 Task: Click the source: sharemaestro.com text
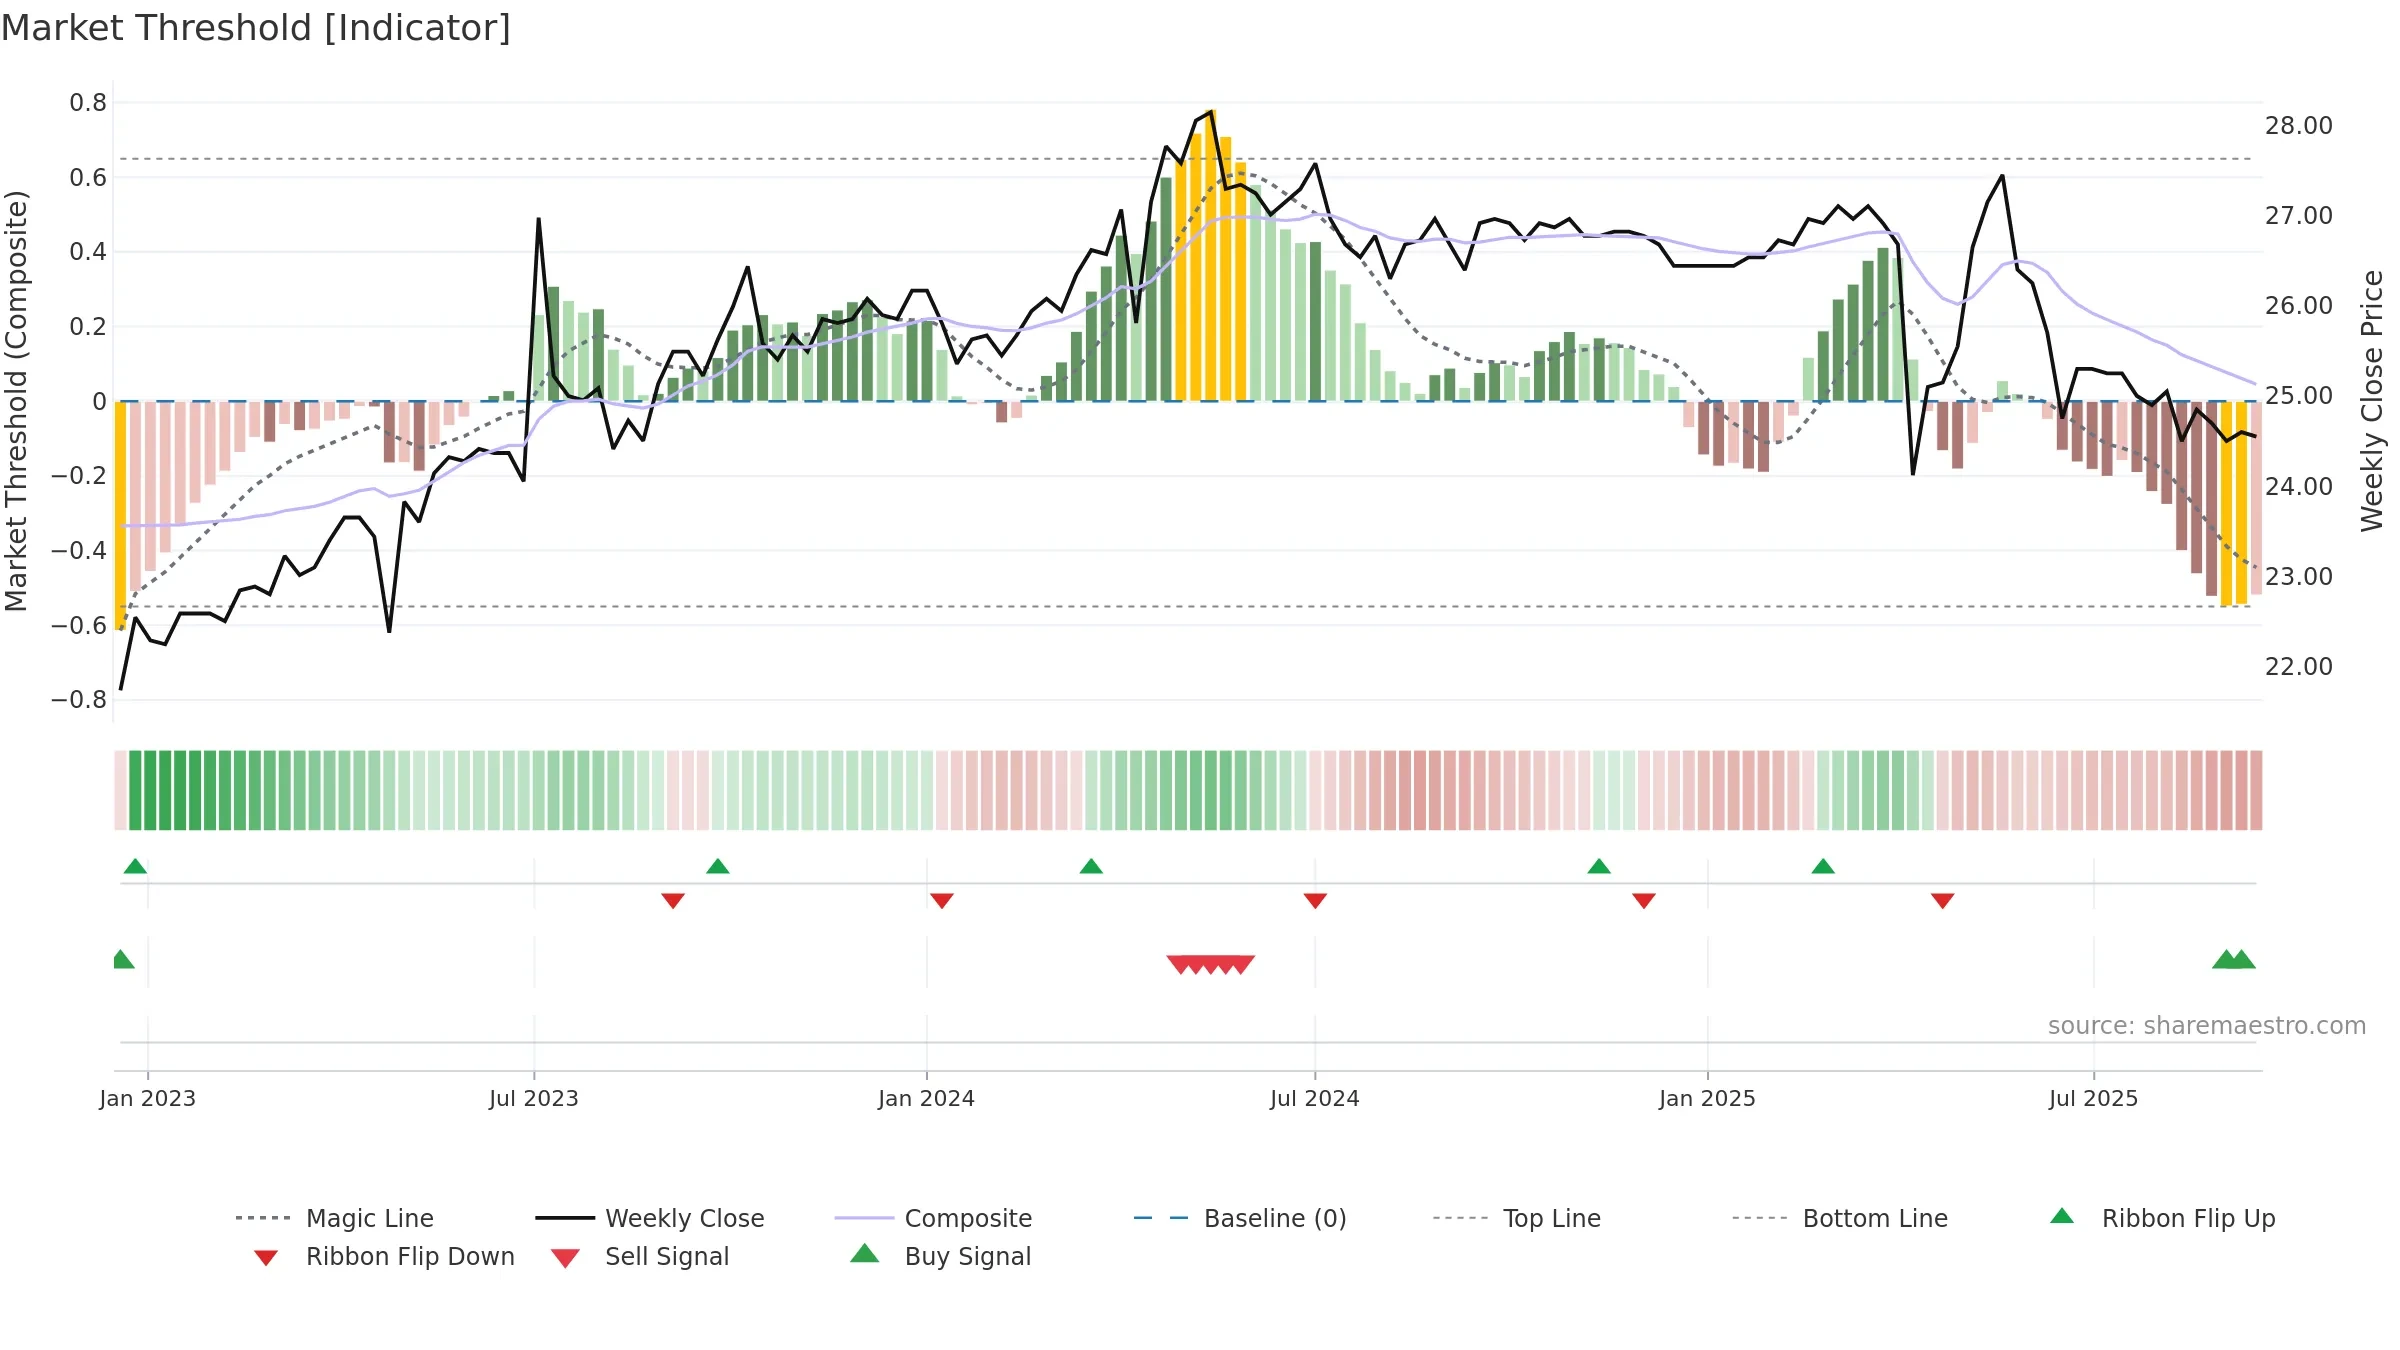pyautogui.click(x=2207, y=1026)
